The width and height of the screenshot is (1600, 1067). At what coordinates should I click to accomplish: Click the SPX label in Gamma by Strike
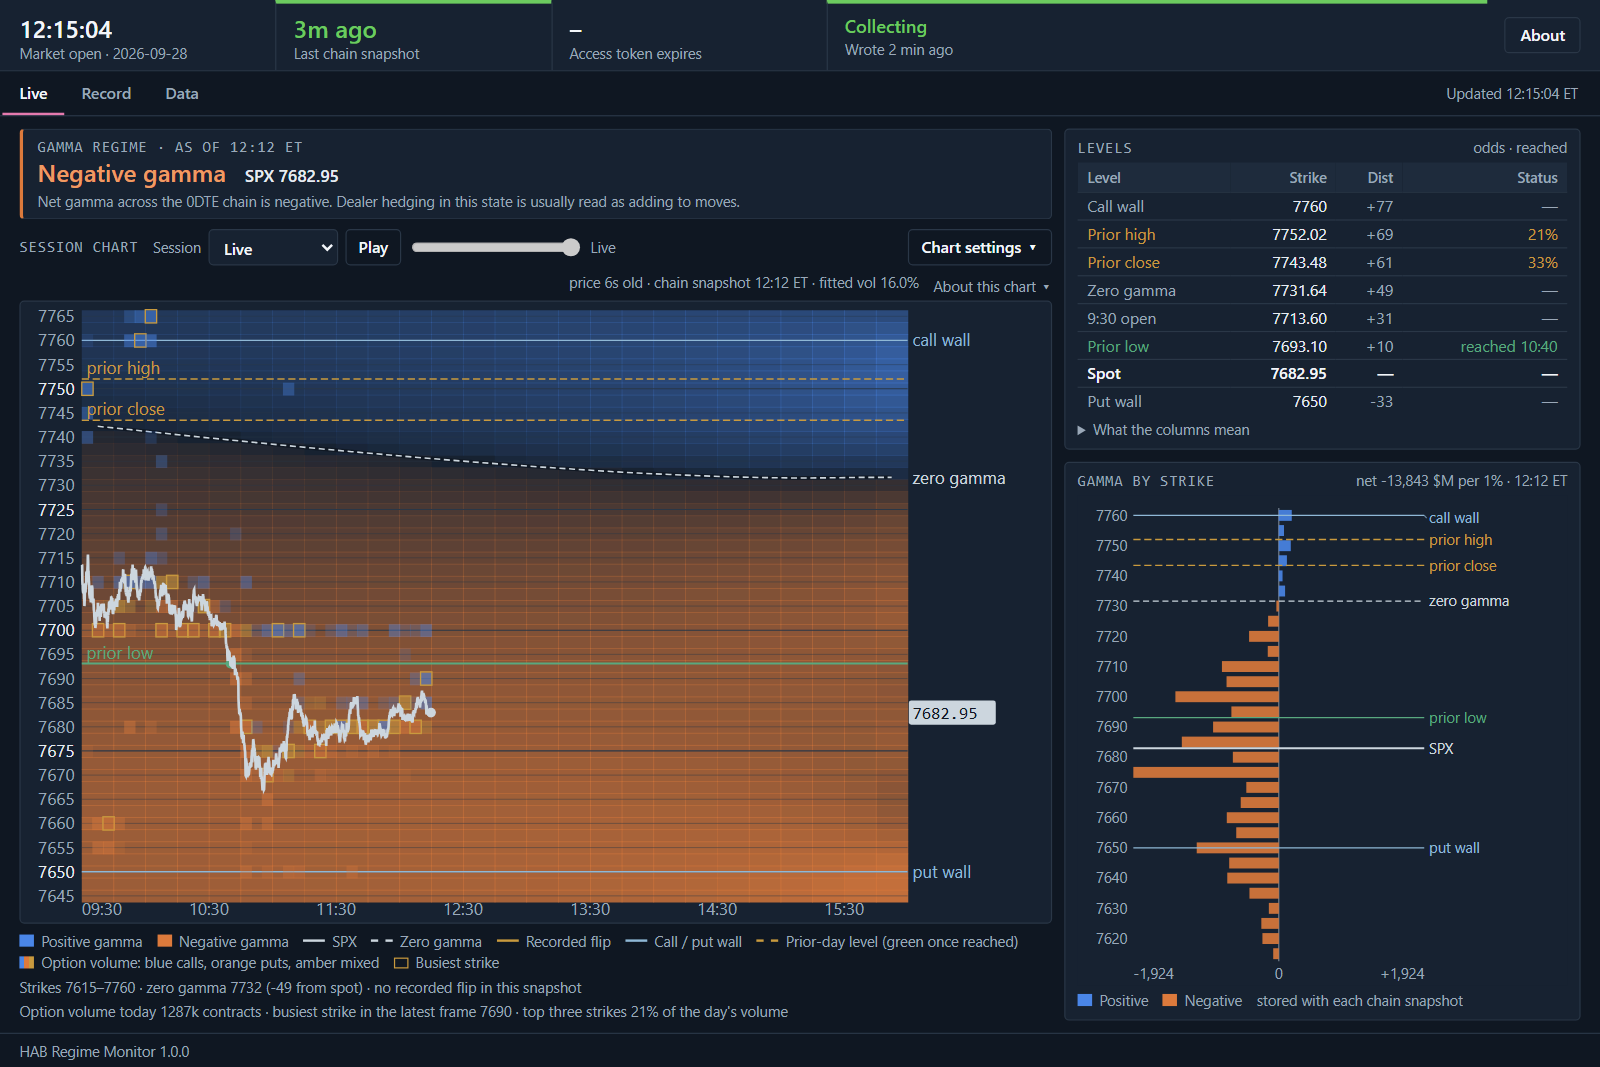[1441, 749]
